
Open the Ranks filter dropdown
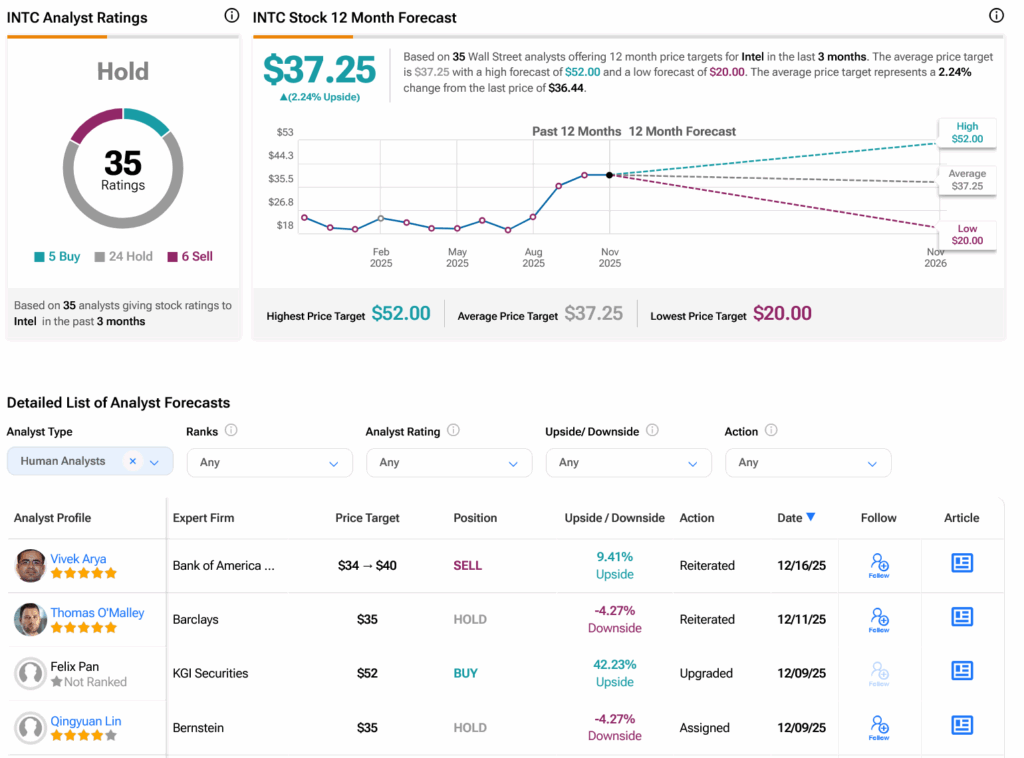[269, 463]
